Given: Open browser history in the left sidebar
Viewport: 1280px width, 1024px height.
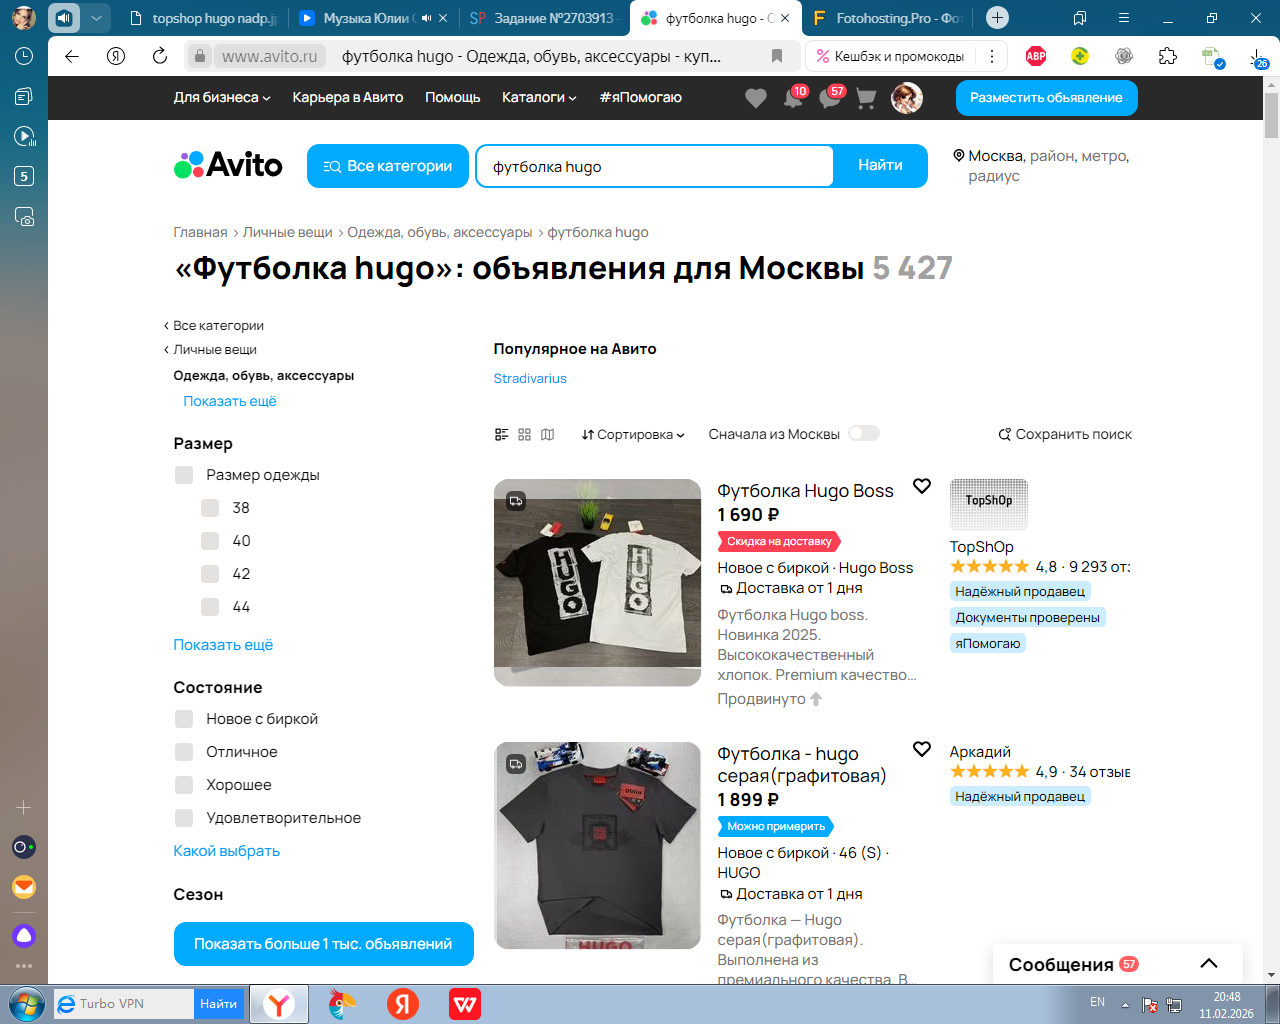Looking at the screenshot, I should click(24, 56).
